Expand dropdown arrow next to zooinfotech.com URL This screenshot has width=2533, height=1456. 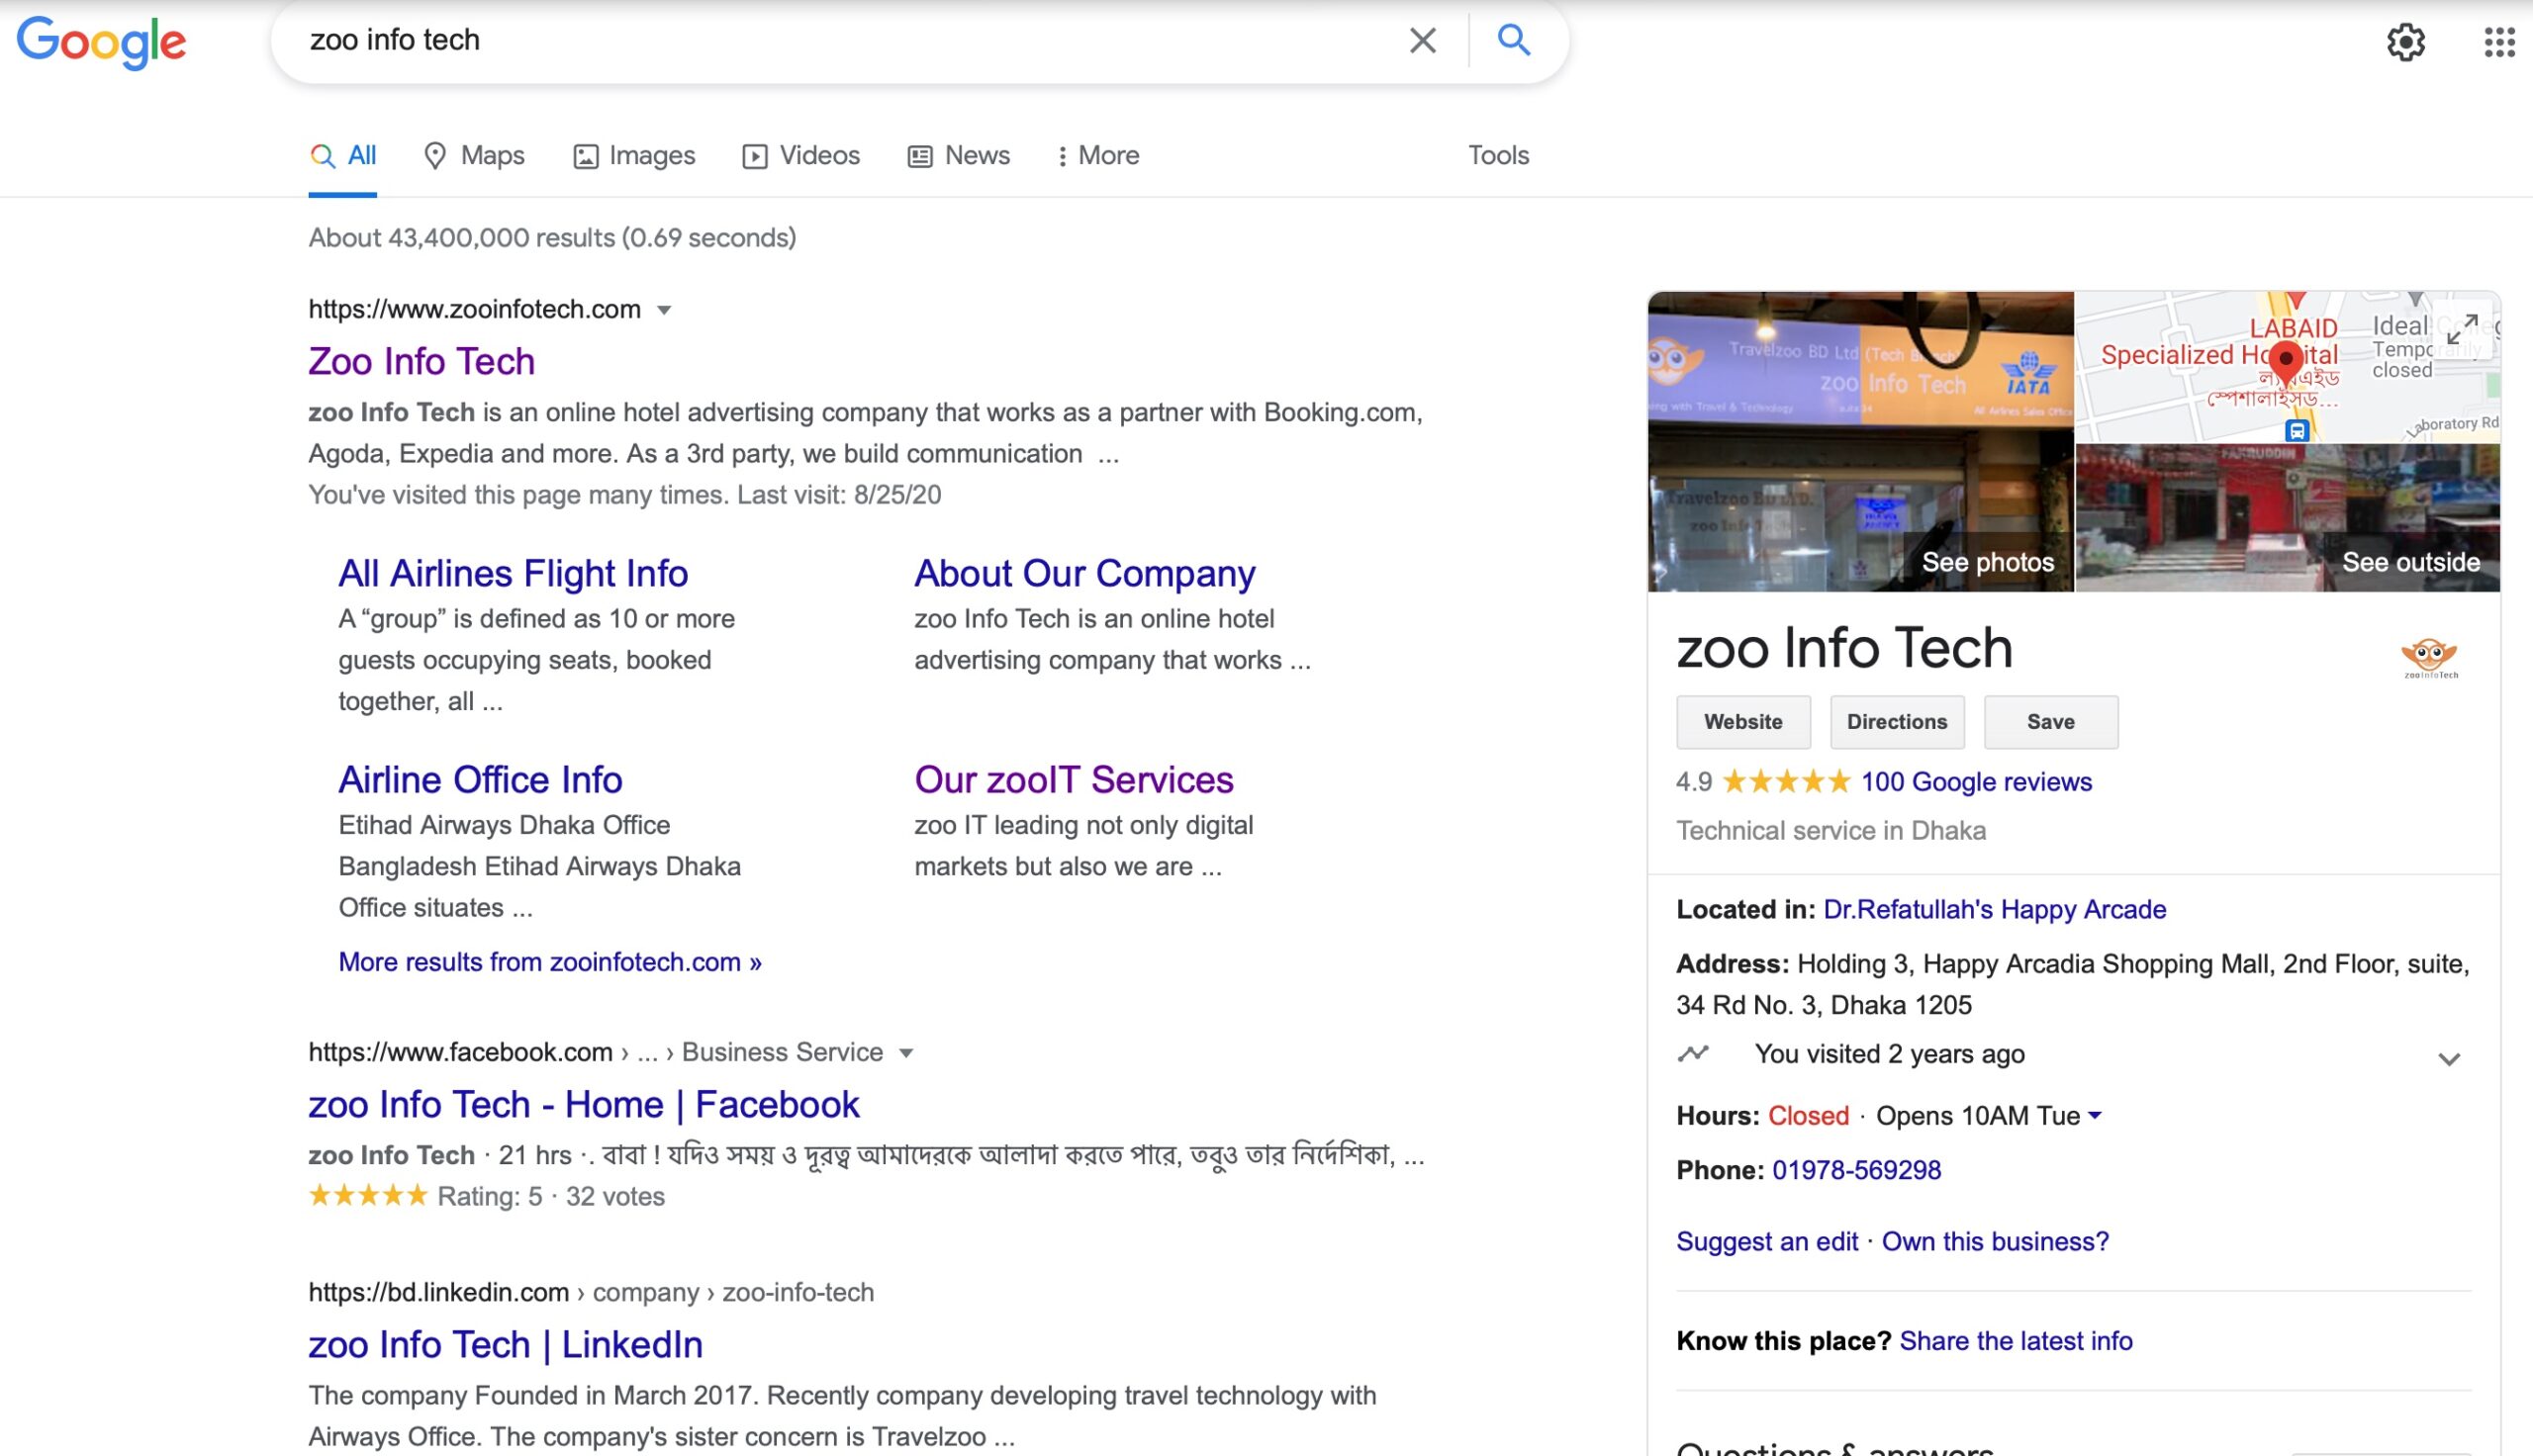[x=664, y=310]
